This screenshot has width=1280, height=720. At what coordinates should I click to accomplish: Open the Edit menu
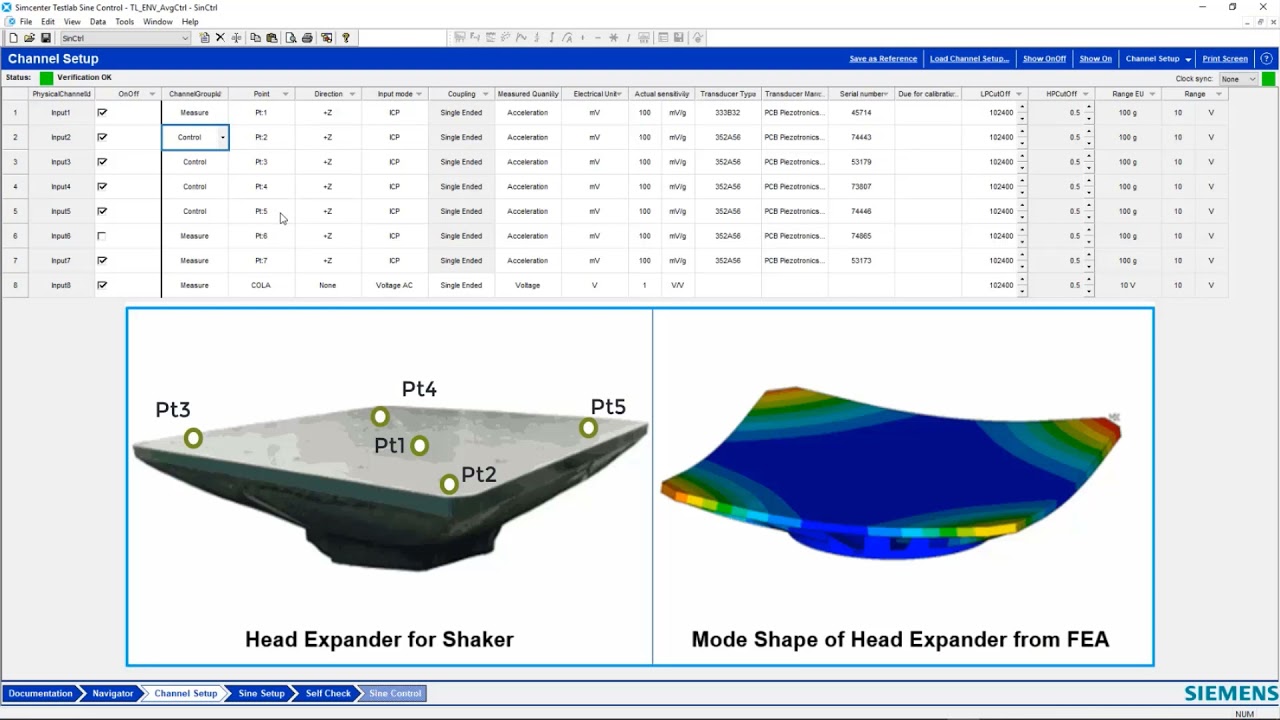tap(48, 21)
